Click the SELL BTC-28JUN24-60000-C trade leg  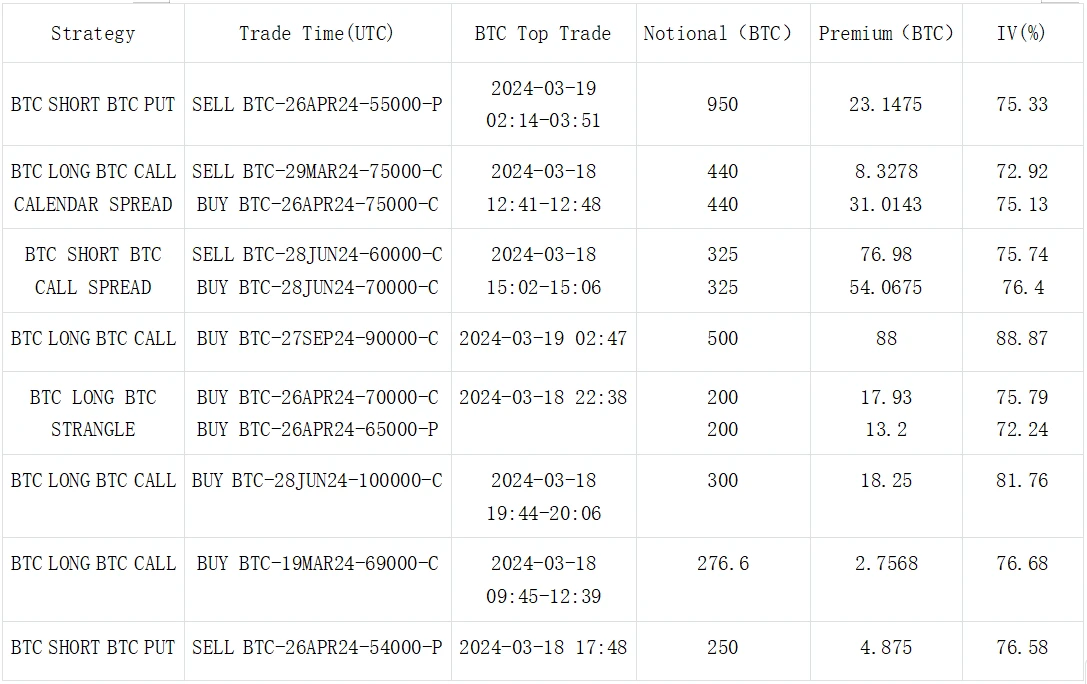tap(317, 254)
